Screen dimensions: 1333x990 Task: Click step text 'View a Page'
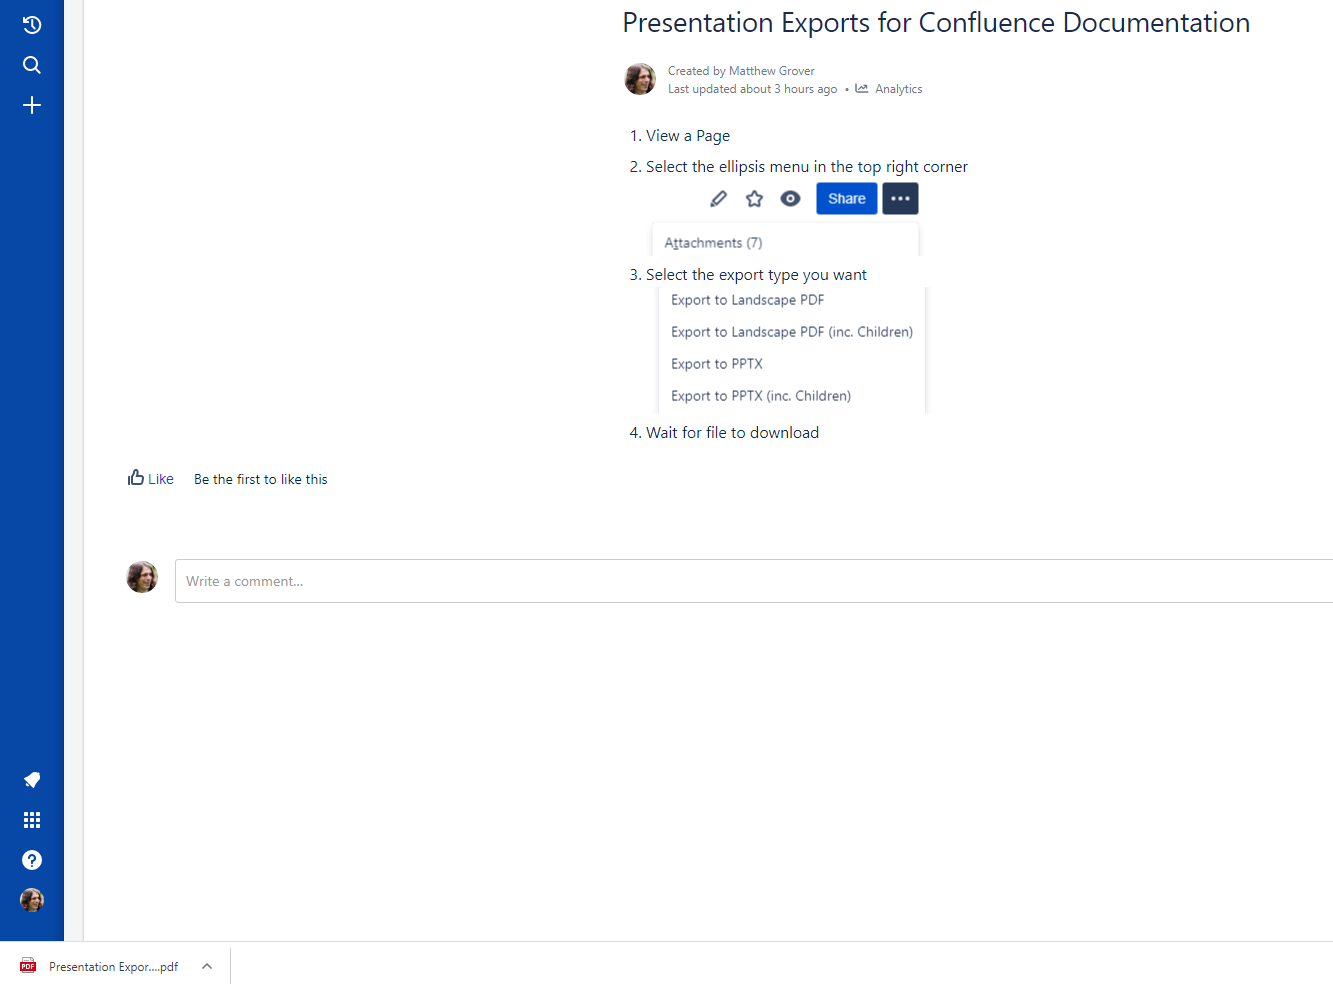coord(688,136)
